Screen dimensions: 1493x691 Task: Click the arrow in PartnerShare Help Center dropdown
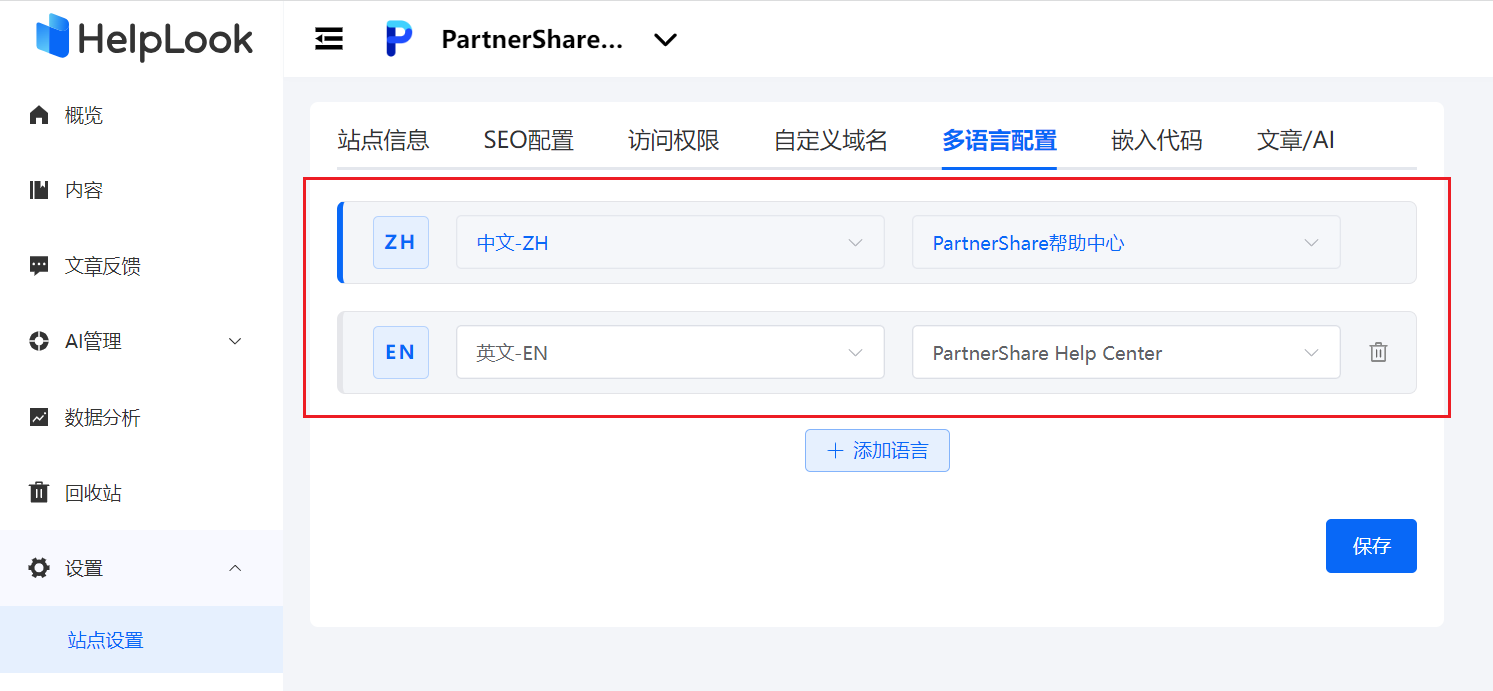click(x=1311, y=352)
